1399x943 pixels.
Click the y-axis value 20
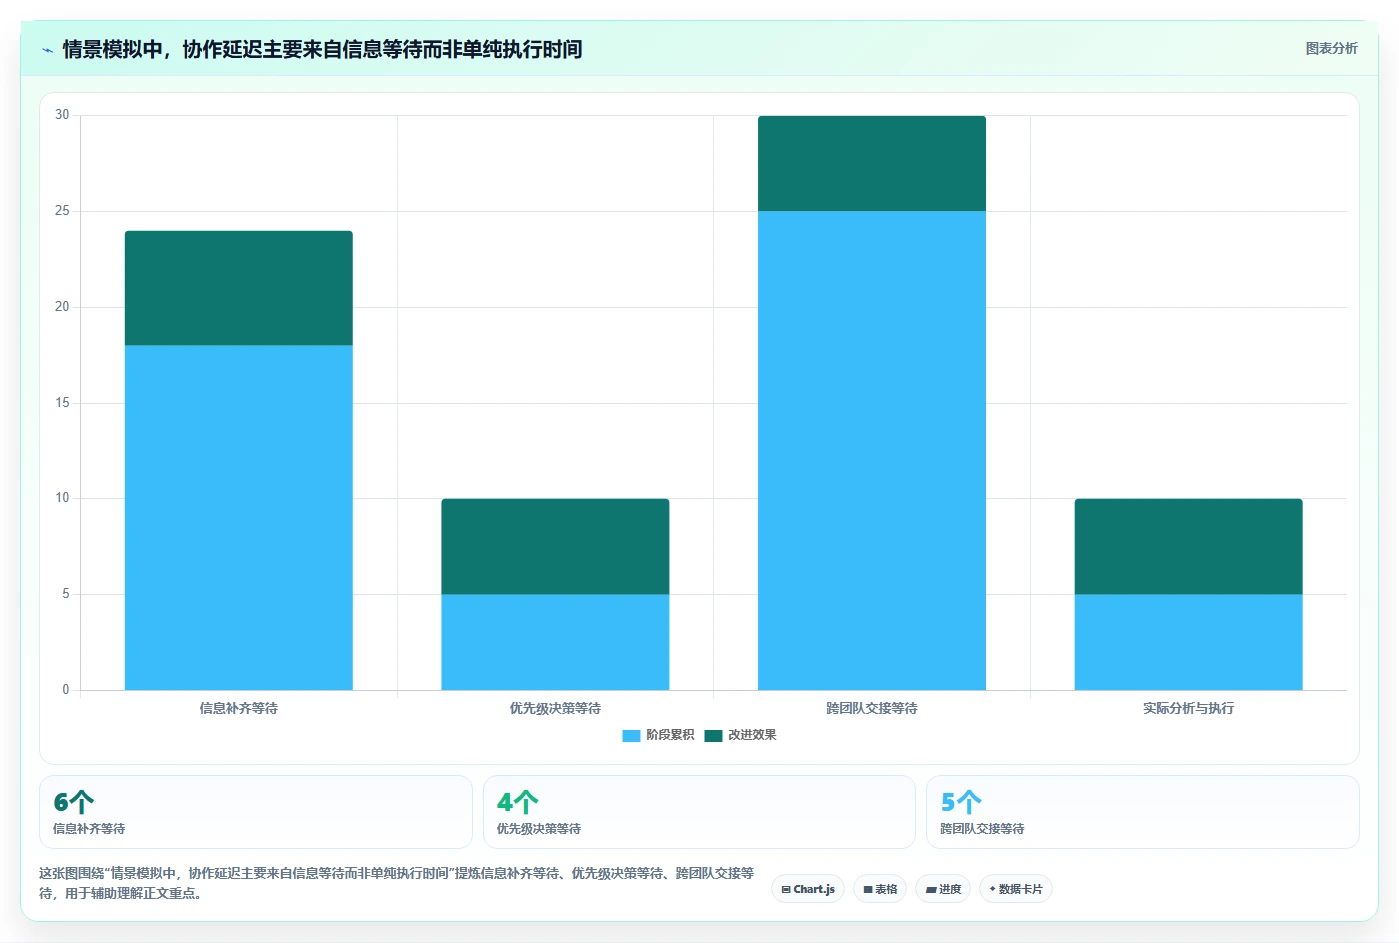pos(62,307)
